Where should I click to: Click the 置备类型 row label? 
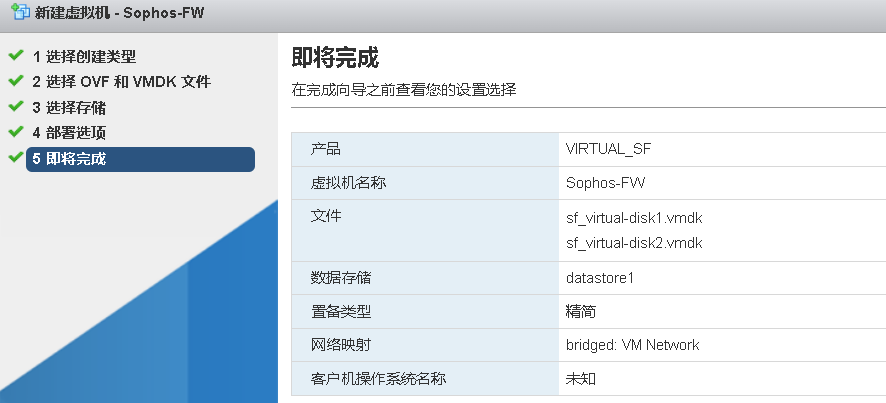pyautogui.click(x=341, y=311)
